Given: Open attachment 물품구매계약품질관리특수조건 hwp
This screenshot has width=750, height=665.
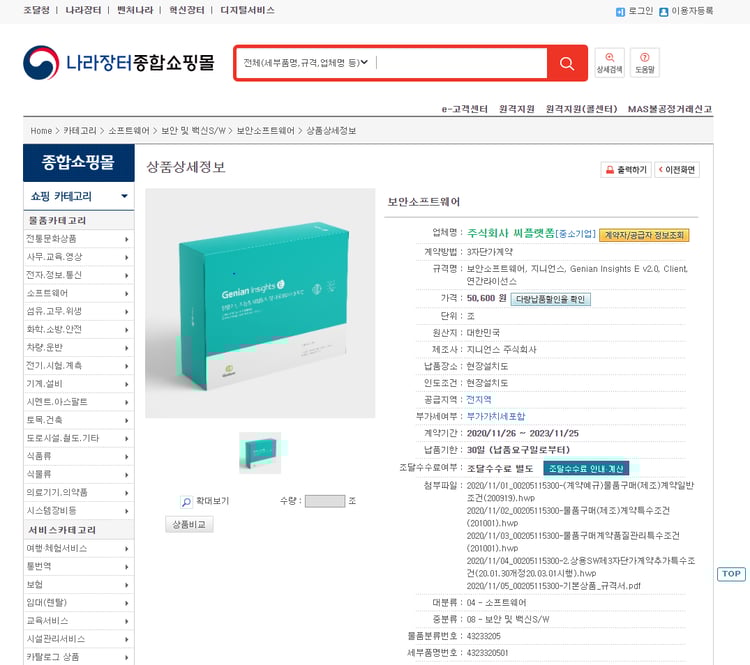Looking at the screenshot, I should click(573, 542).
